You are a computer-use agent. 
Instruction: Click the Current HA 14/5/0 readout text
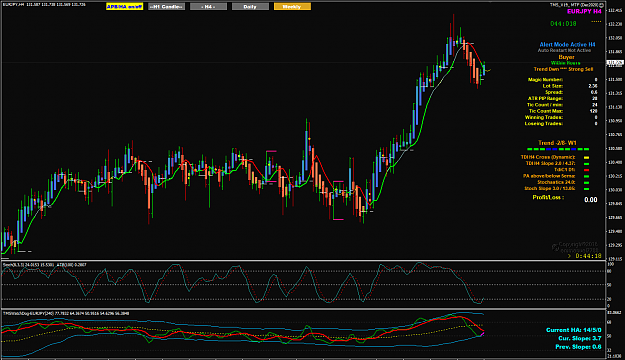tap(574, 330)
